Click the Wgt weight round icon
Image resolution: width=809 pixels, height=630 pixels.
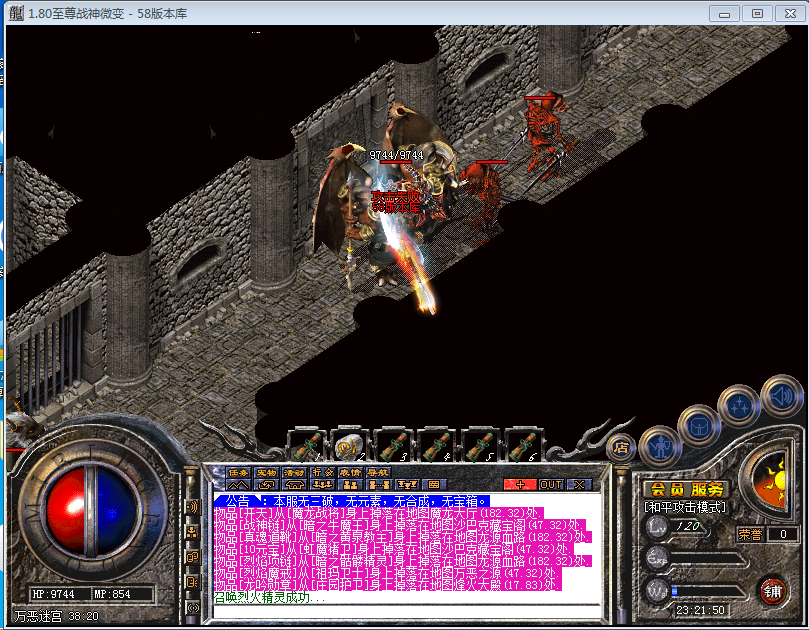[657, 591]
